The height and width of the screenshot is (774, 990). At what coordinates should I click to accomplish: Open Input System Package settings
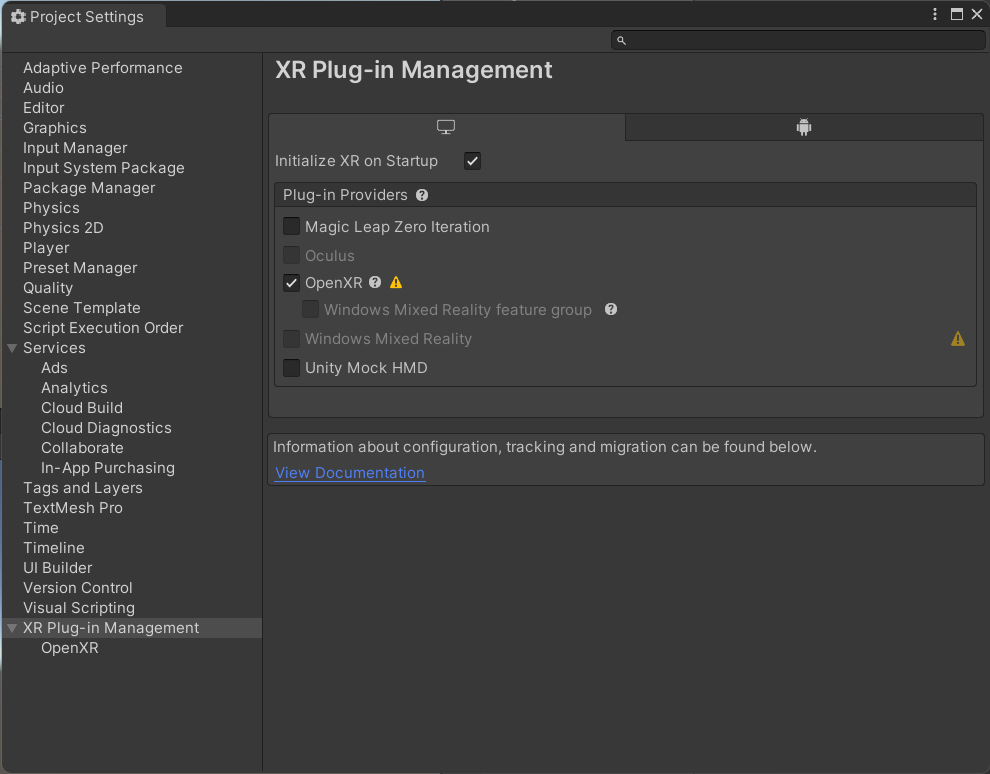point(104,168)
